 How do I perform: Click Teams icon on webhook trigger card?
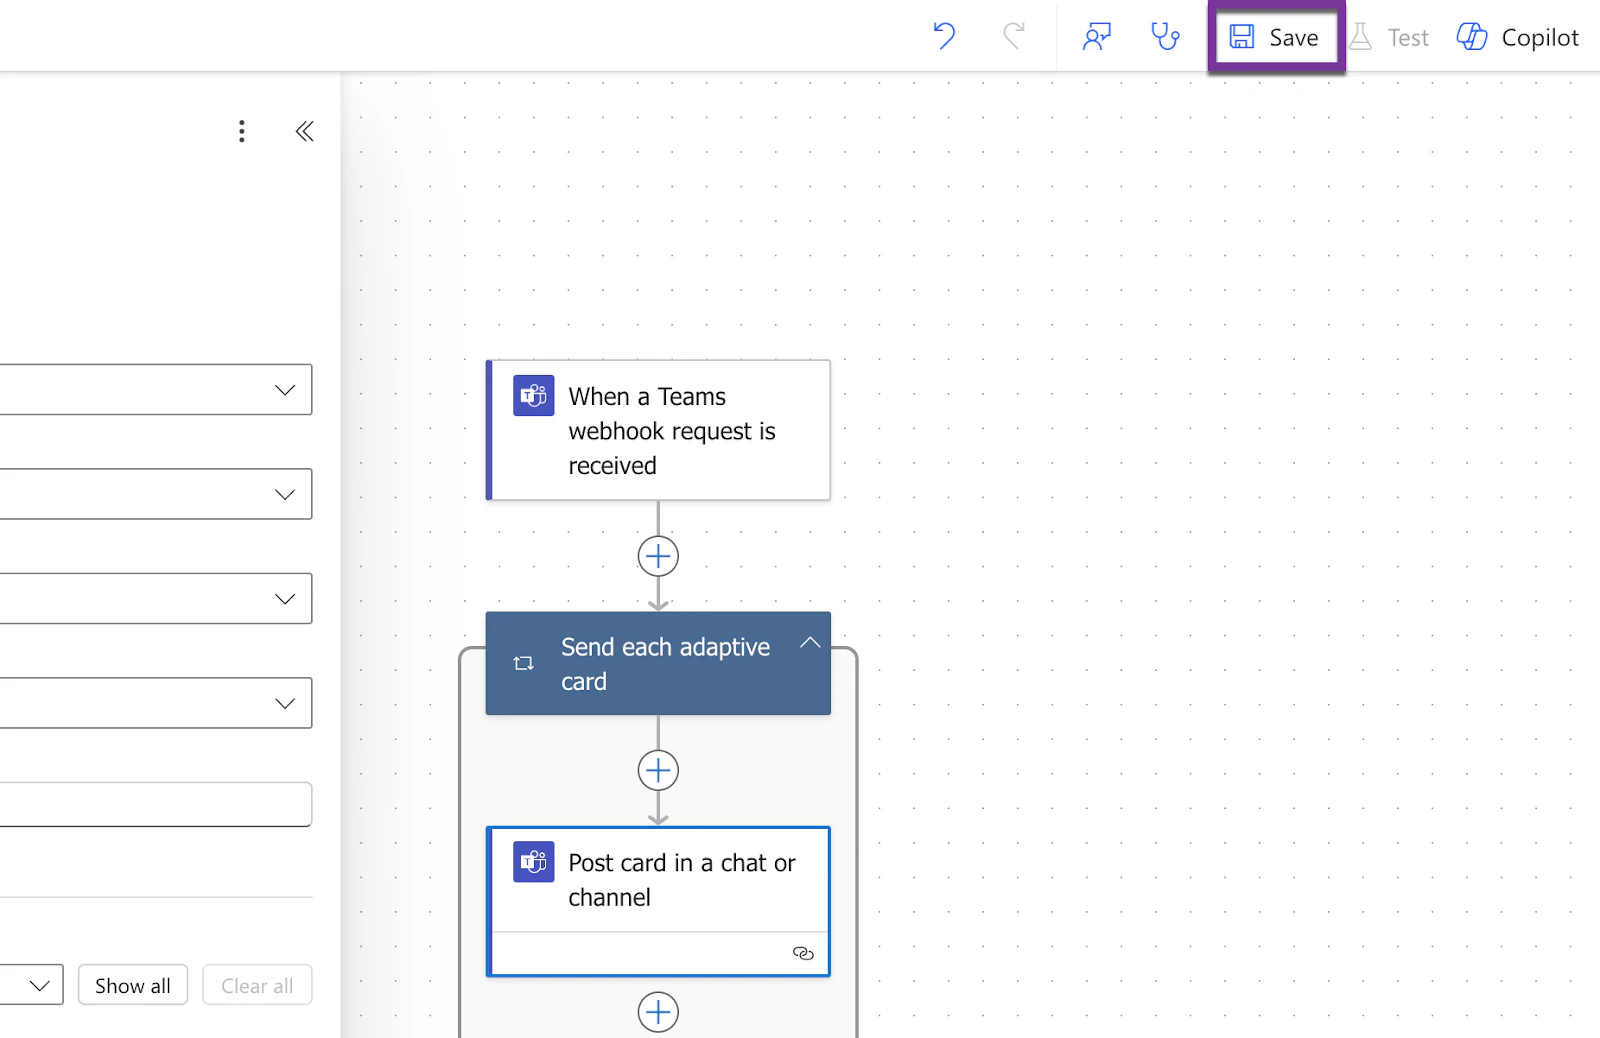click(x=533, y=396)
